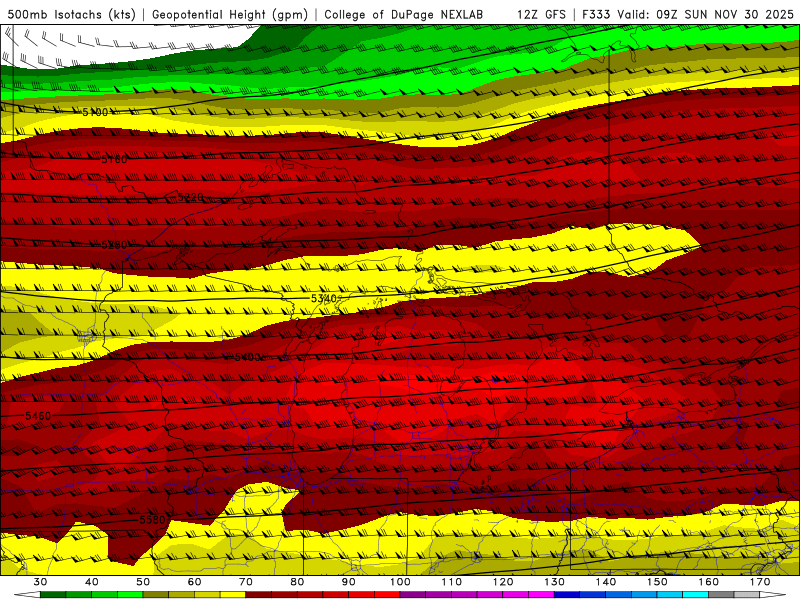Click the 110 value on the color scale

click(x=452, y=582)
